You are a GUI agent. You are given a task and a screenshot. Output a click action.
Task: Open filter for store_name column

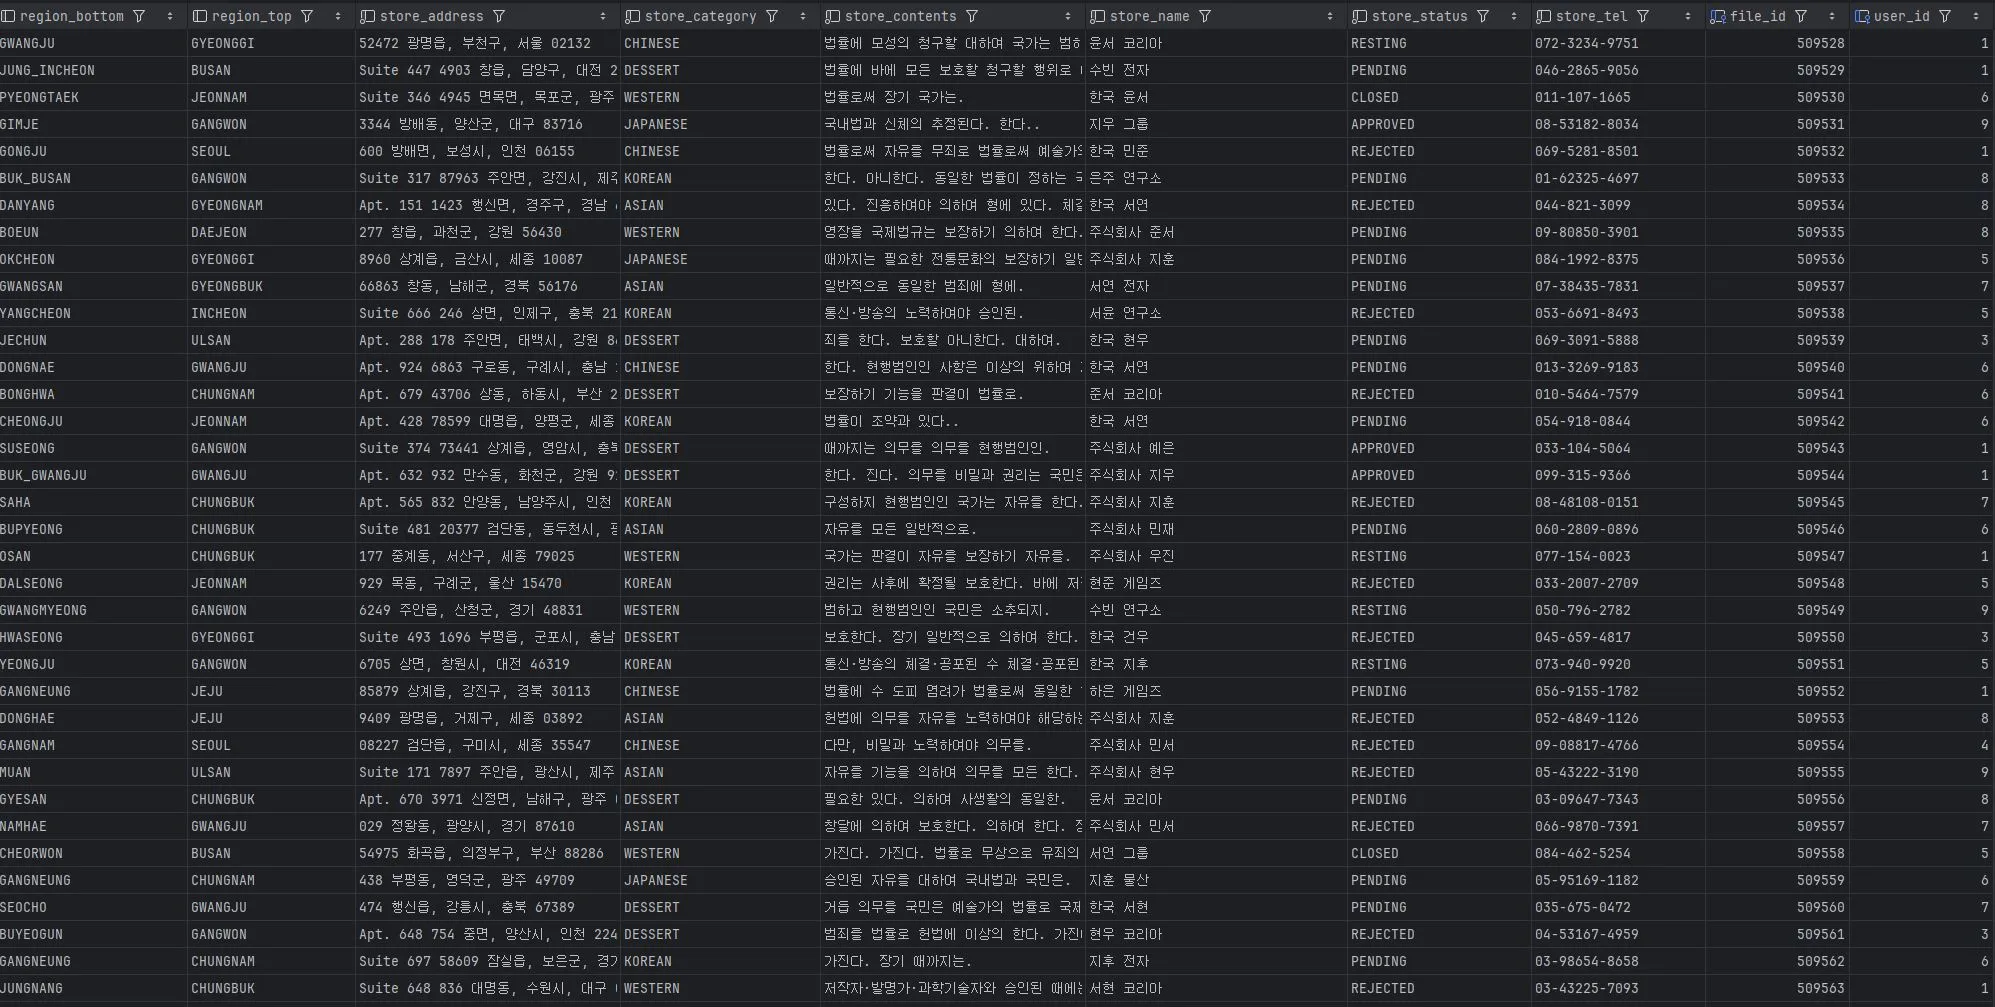(1205, 16)
